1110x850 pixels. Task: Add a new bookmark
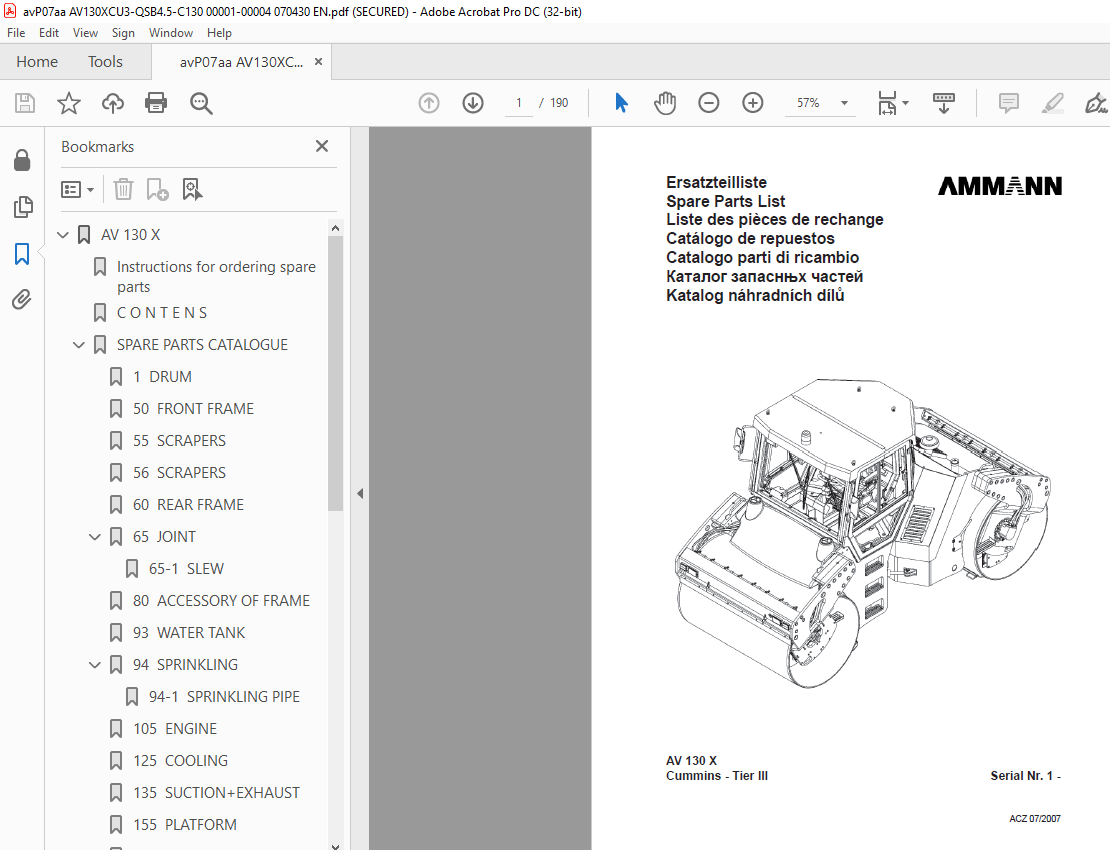pyautogui.click(x=157, y=190)
